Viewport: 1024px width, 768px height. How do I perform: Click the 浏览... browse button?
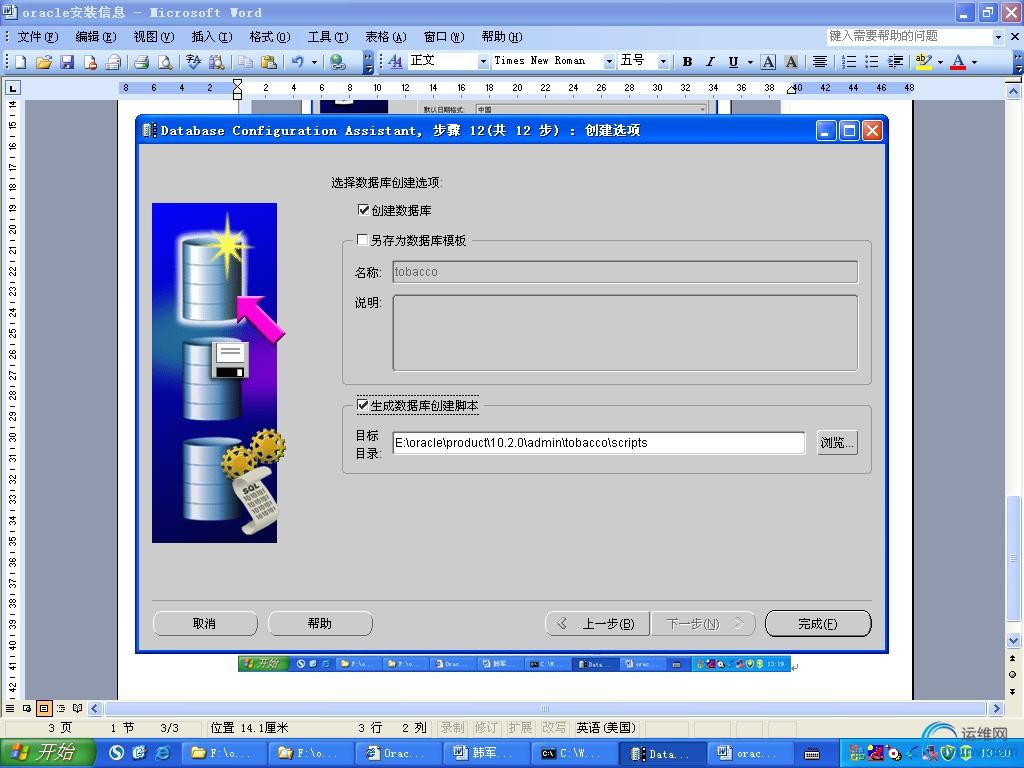(x=837, y=442)
